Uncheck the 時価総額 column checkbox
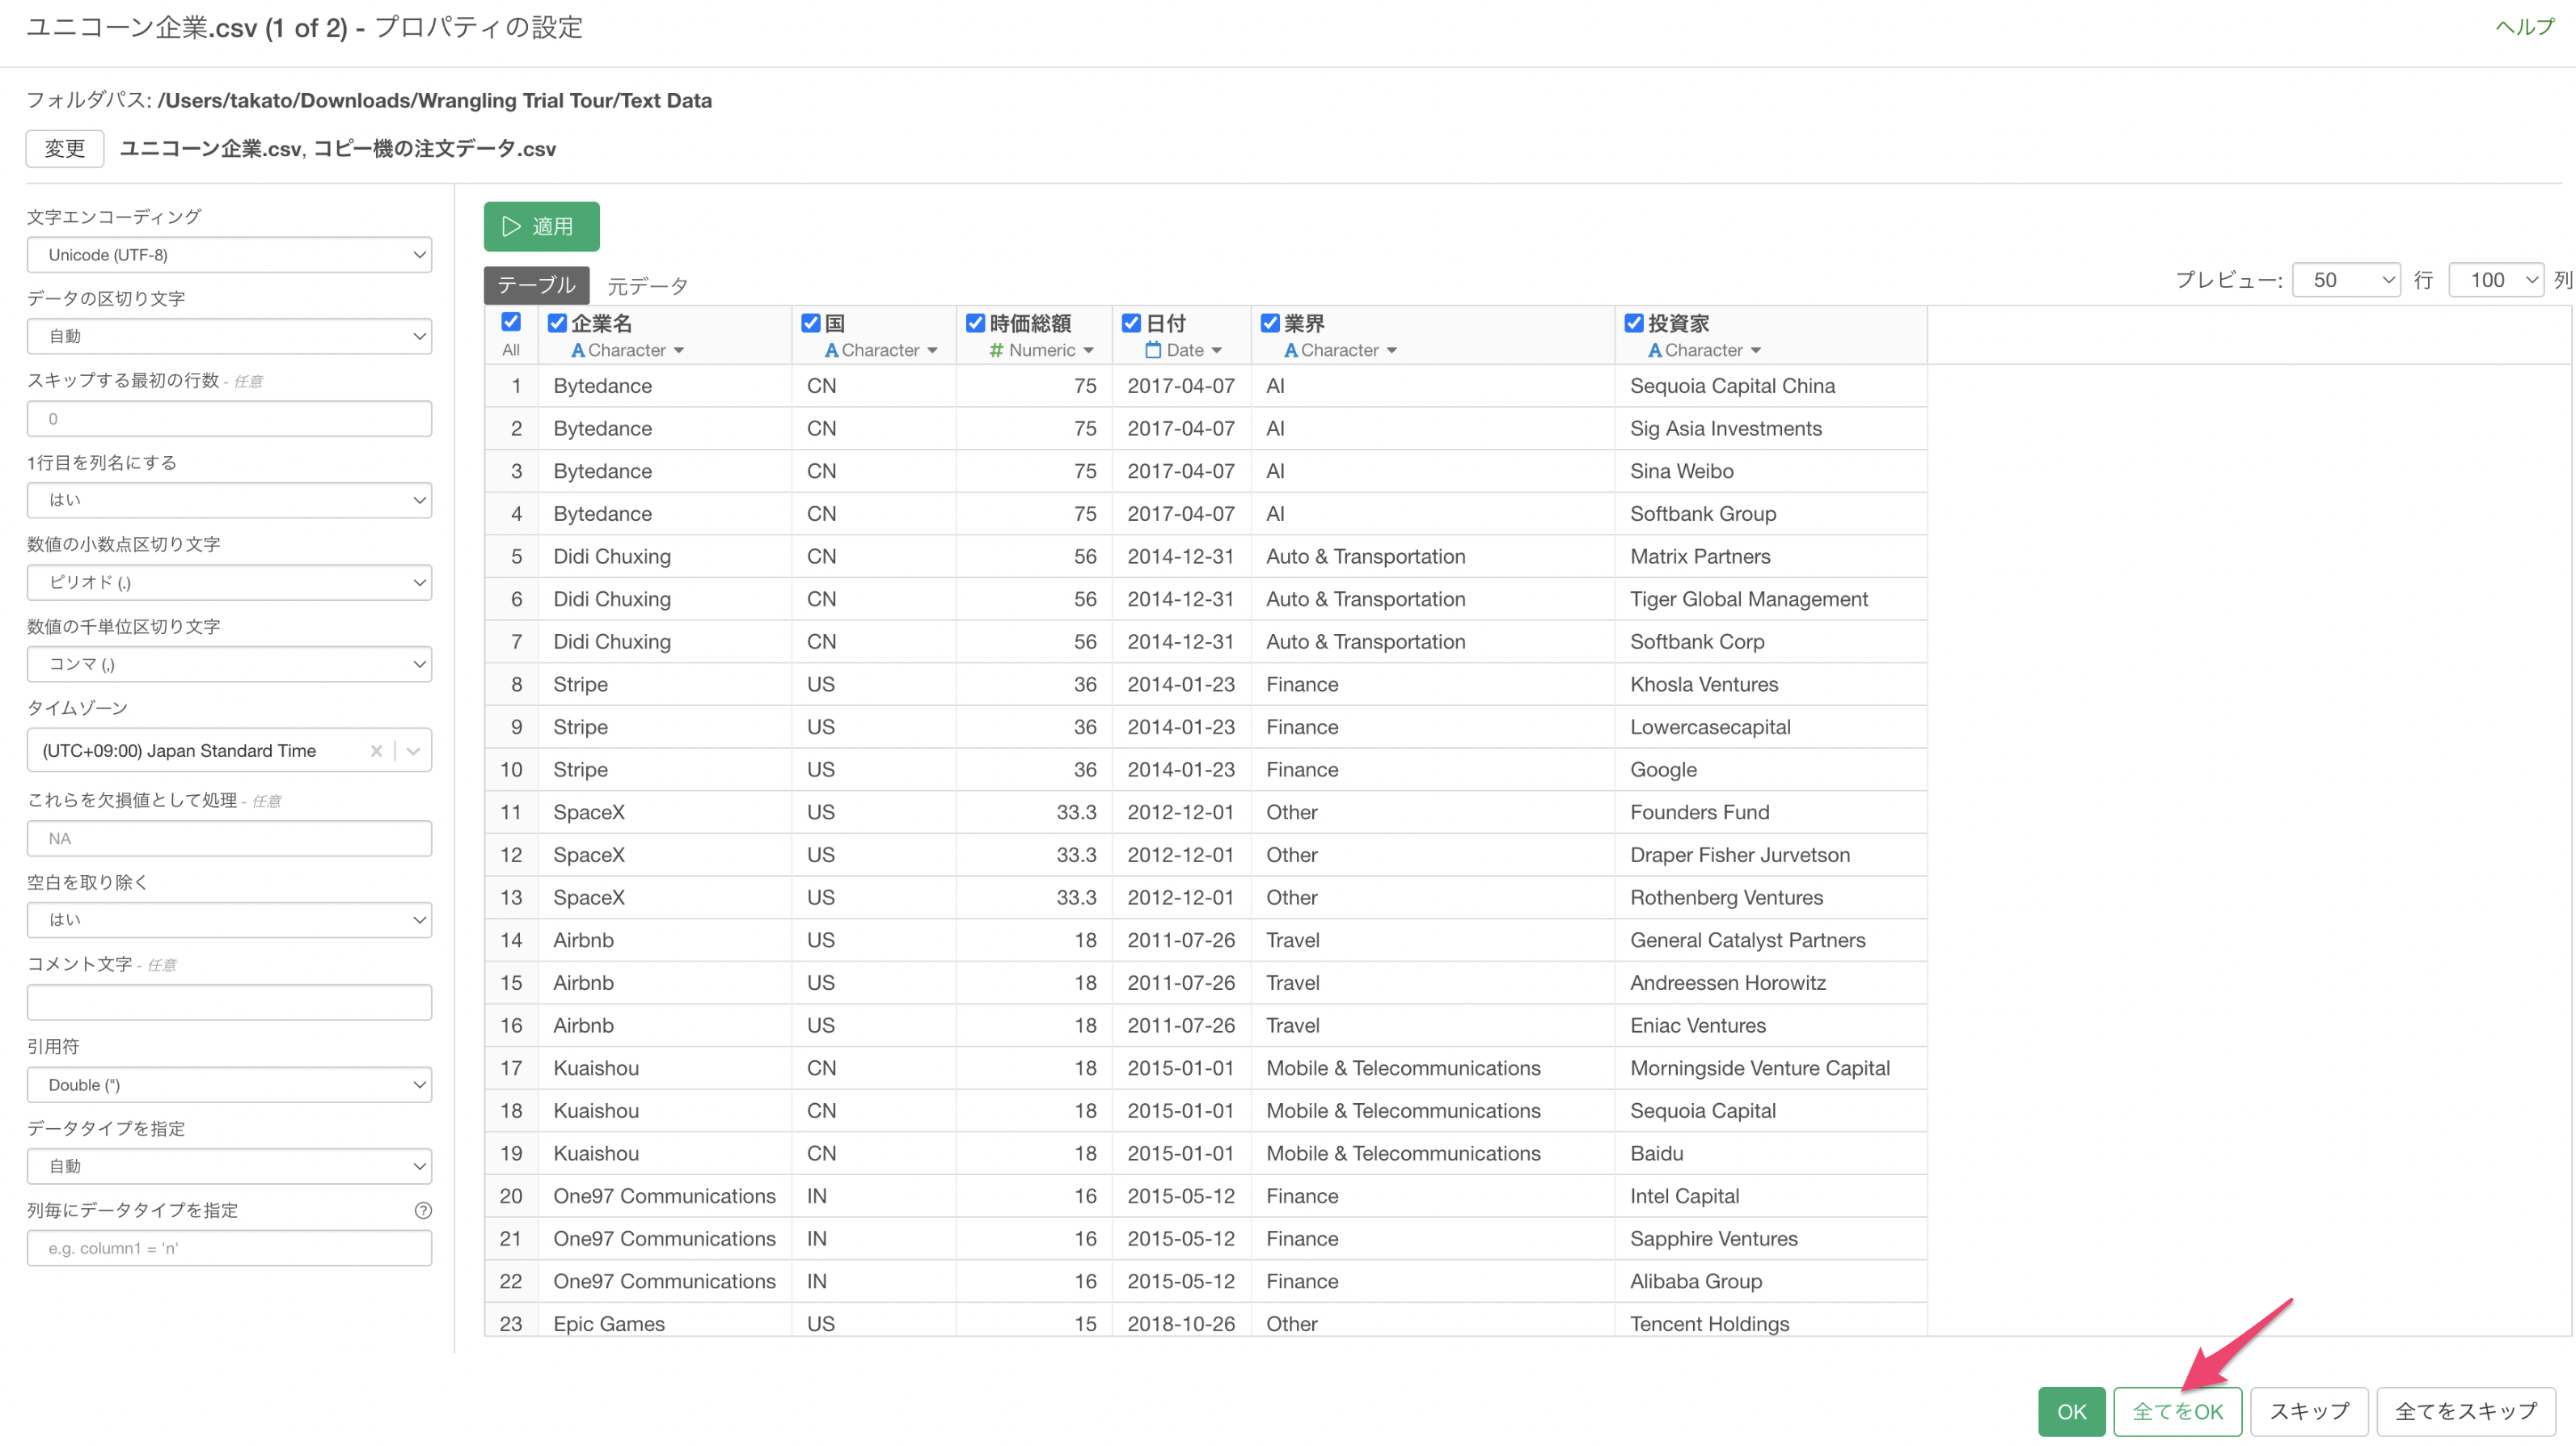Image resolution: width=2576 pixels, height=1446 pixels. click(x=976, y=323)
